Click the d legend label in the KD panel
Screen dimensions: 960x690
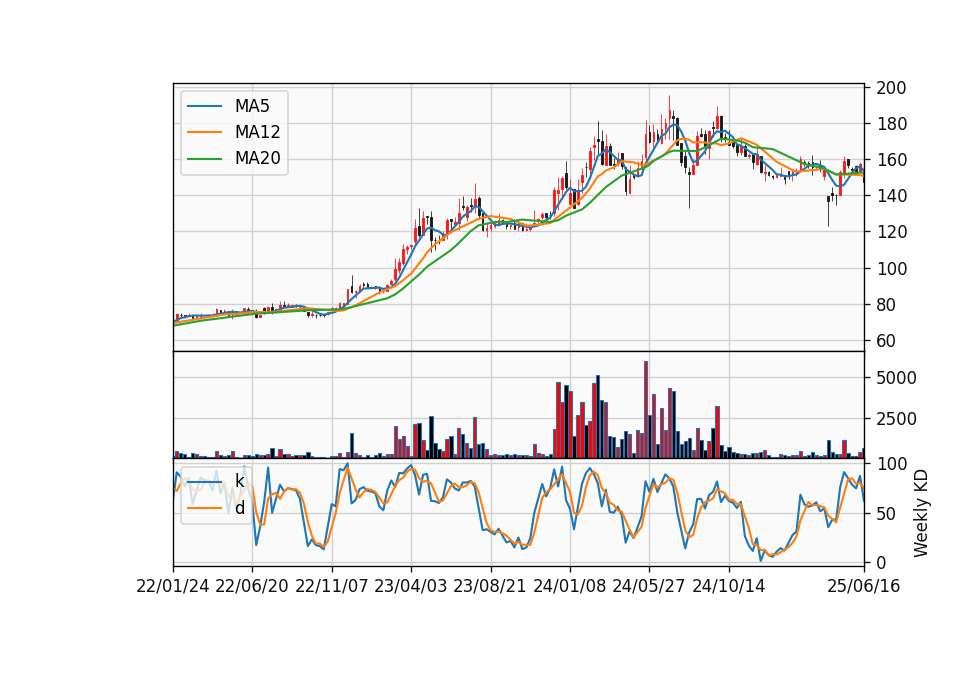tap(239, 508)
